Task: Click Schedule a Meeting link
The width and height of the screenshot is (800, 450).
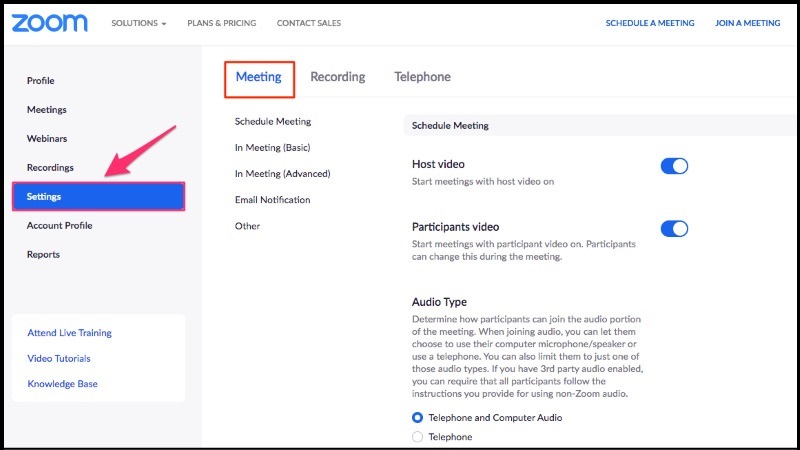Action: [x=649, y=23]
